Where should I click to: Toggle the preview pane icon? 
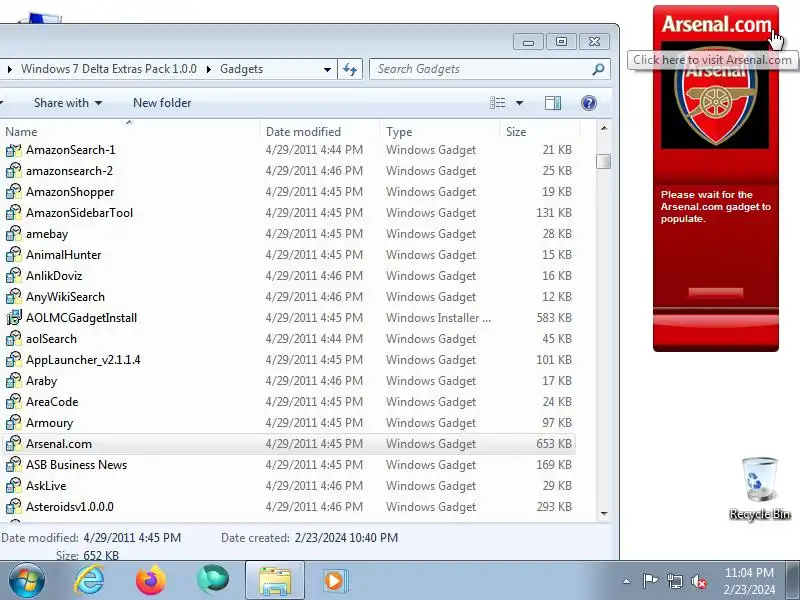pyautogui.click(x=553, y=103)
